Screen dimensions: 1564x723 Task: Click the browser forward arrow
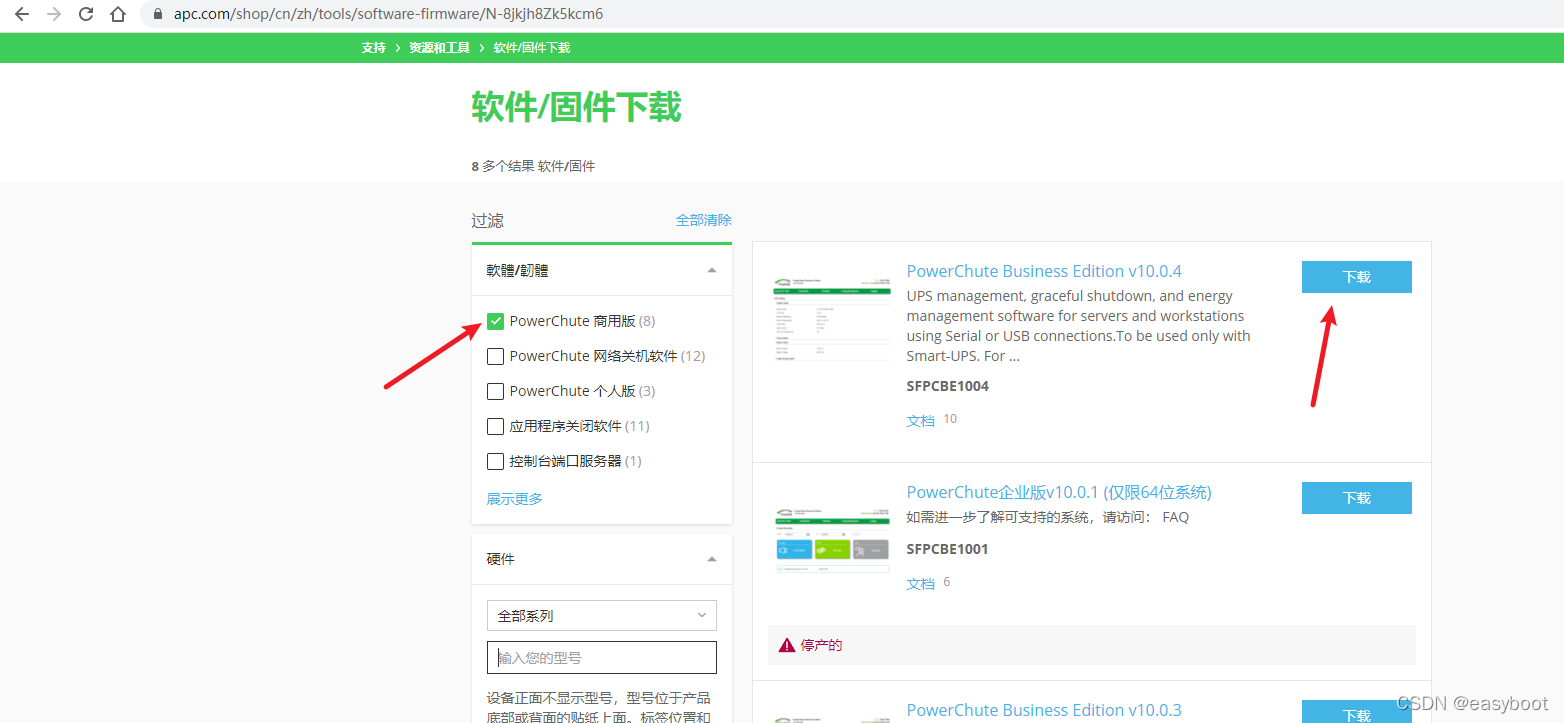click(x=54, y=15)
